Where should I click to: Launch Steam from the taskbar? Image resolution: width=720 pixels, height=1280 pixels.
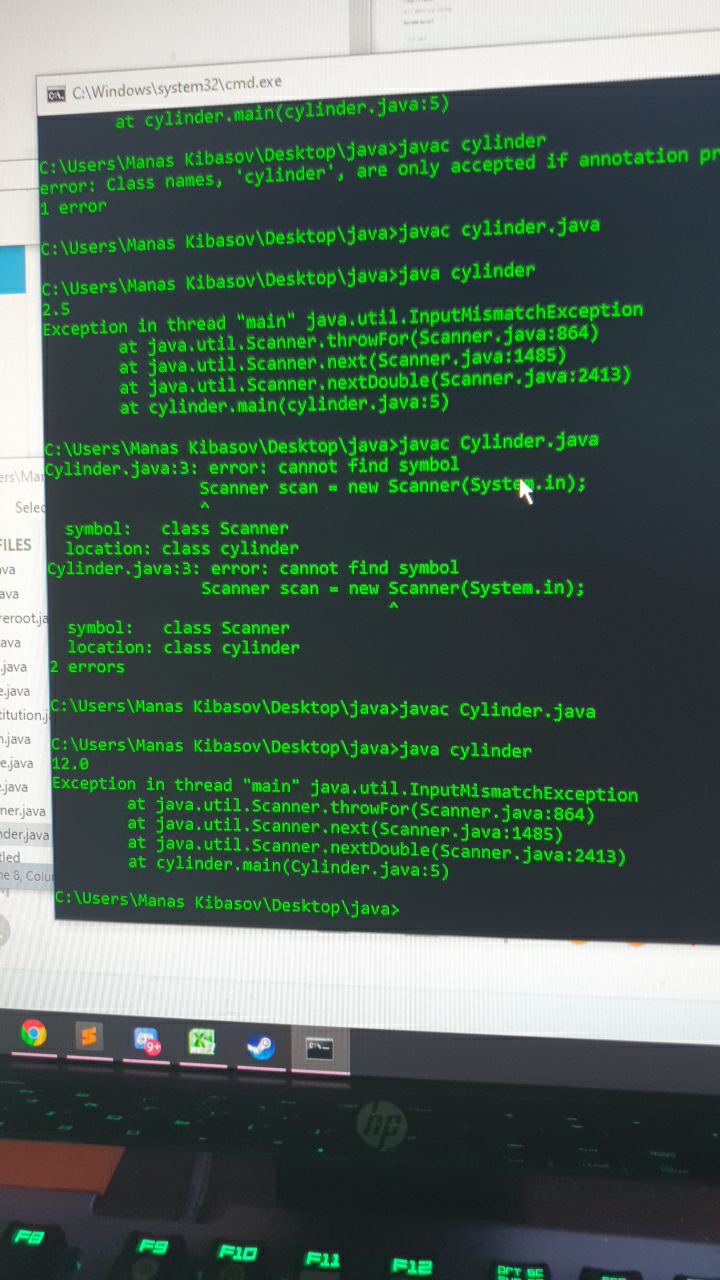(x=261, y=1046)
